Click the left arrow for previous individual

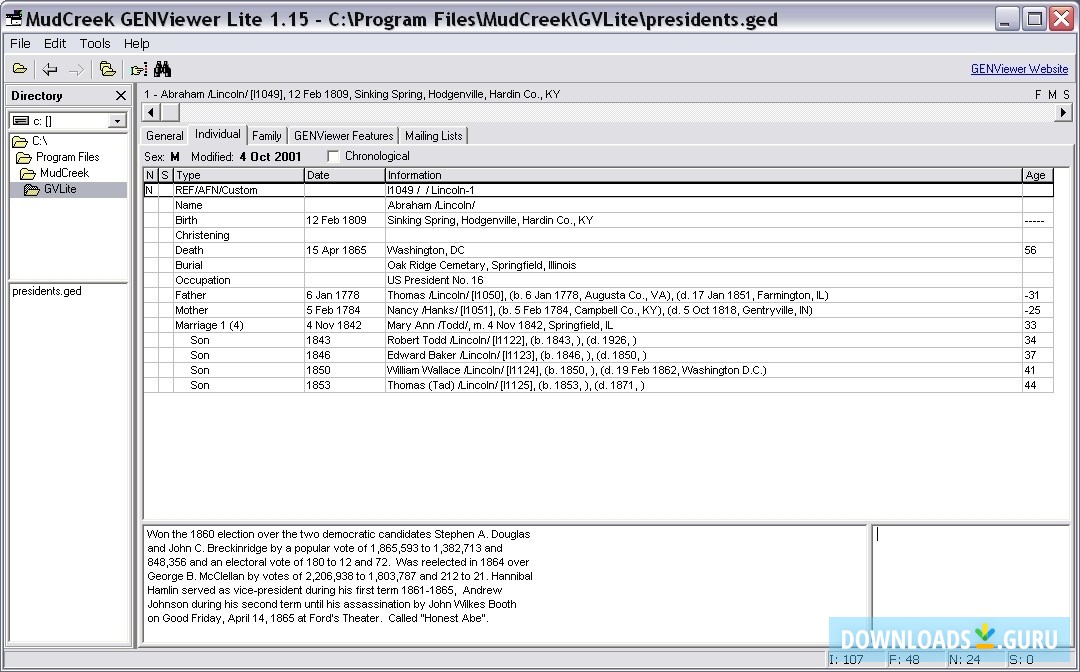(x=150, y=112)
